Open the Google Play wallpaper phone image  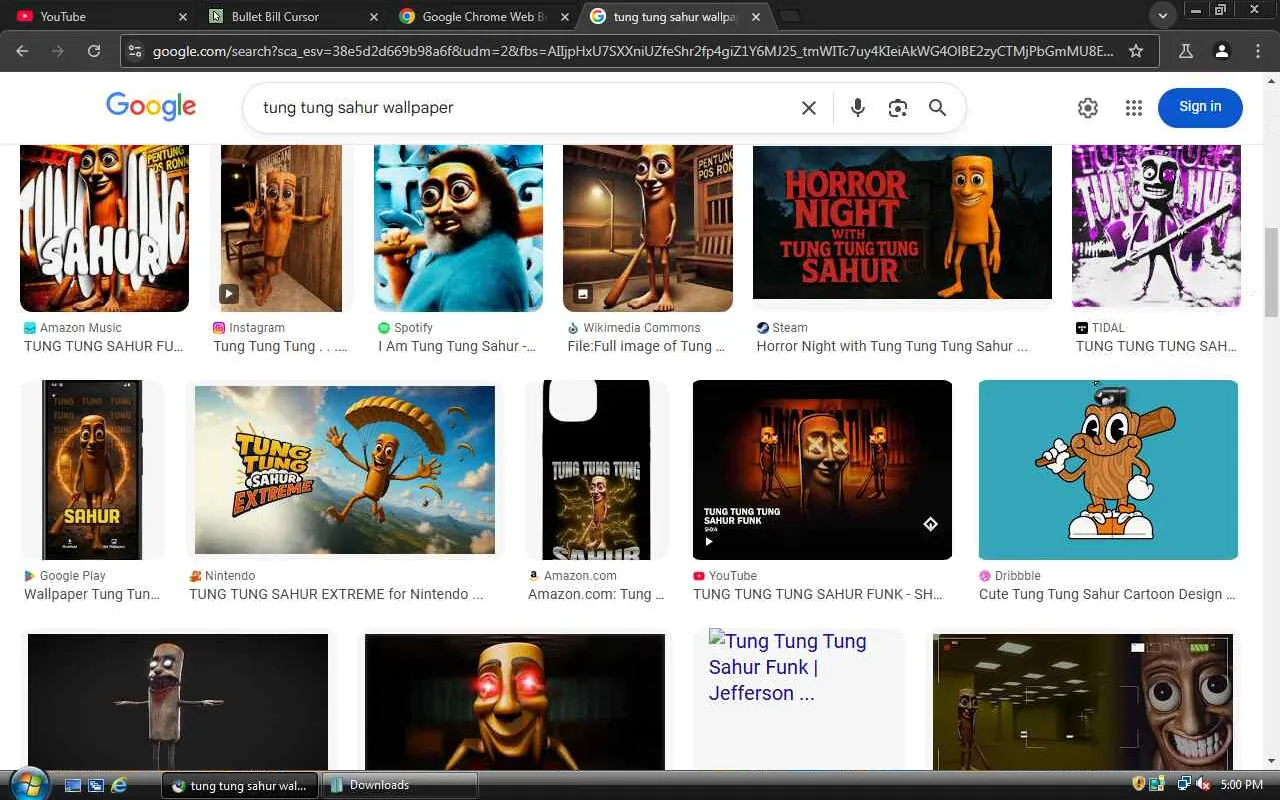(93, 470)
